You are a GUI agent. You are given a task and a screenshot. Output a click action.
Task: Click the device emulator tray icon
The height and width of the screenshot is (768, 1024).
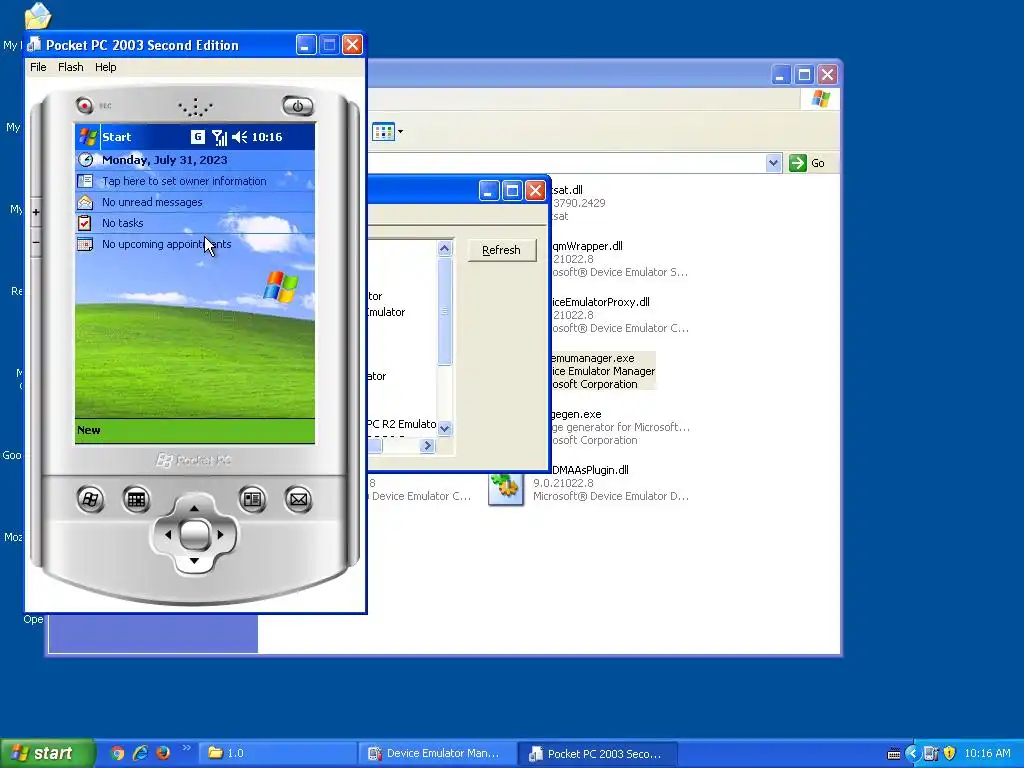(x=931, y=753)
